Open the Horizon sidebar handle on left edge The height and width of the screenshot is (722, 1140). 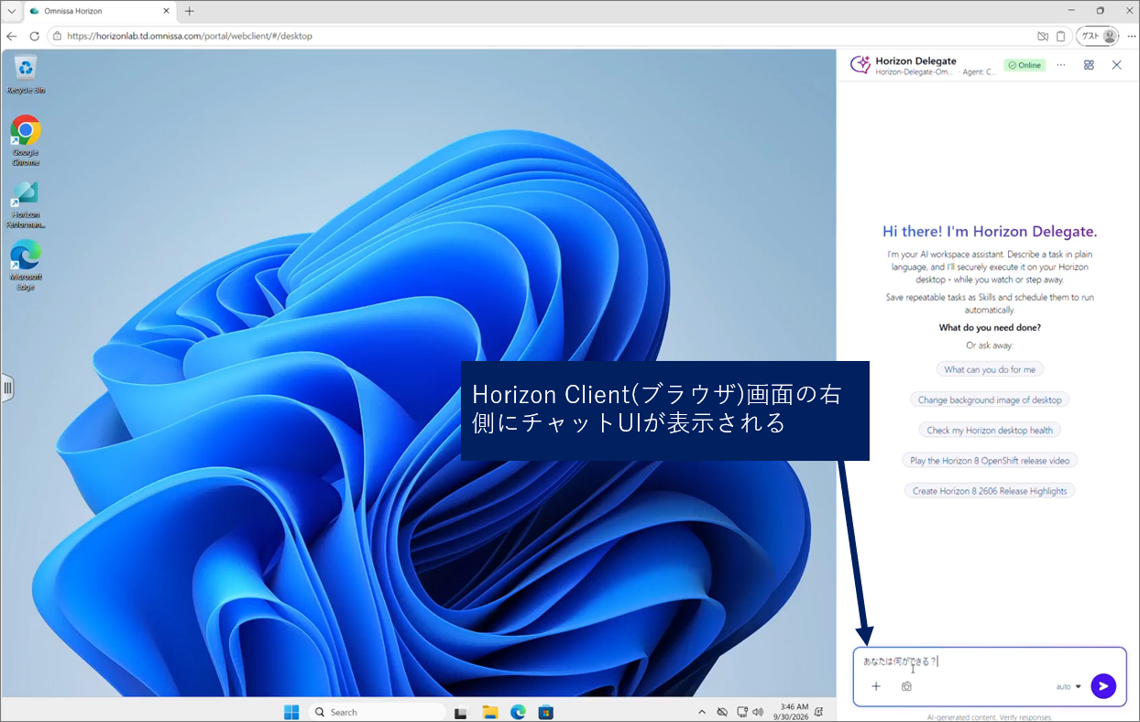pos(7,388)
